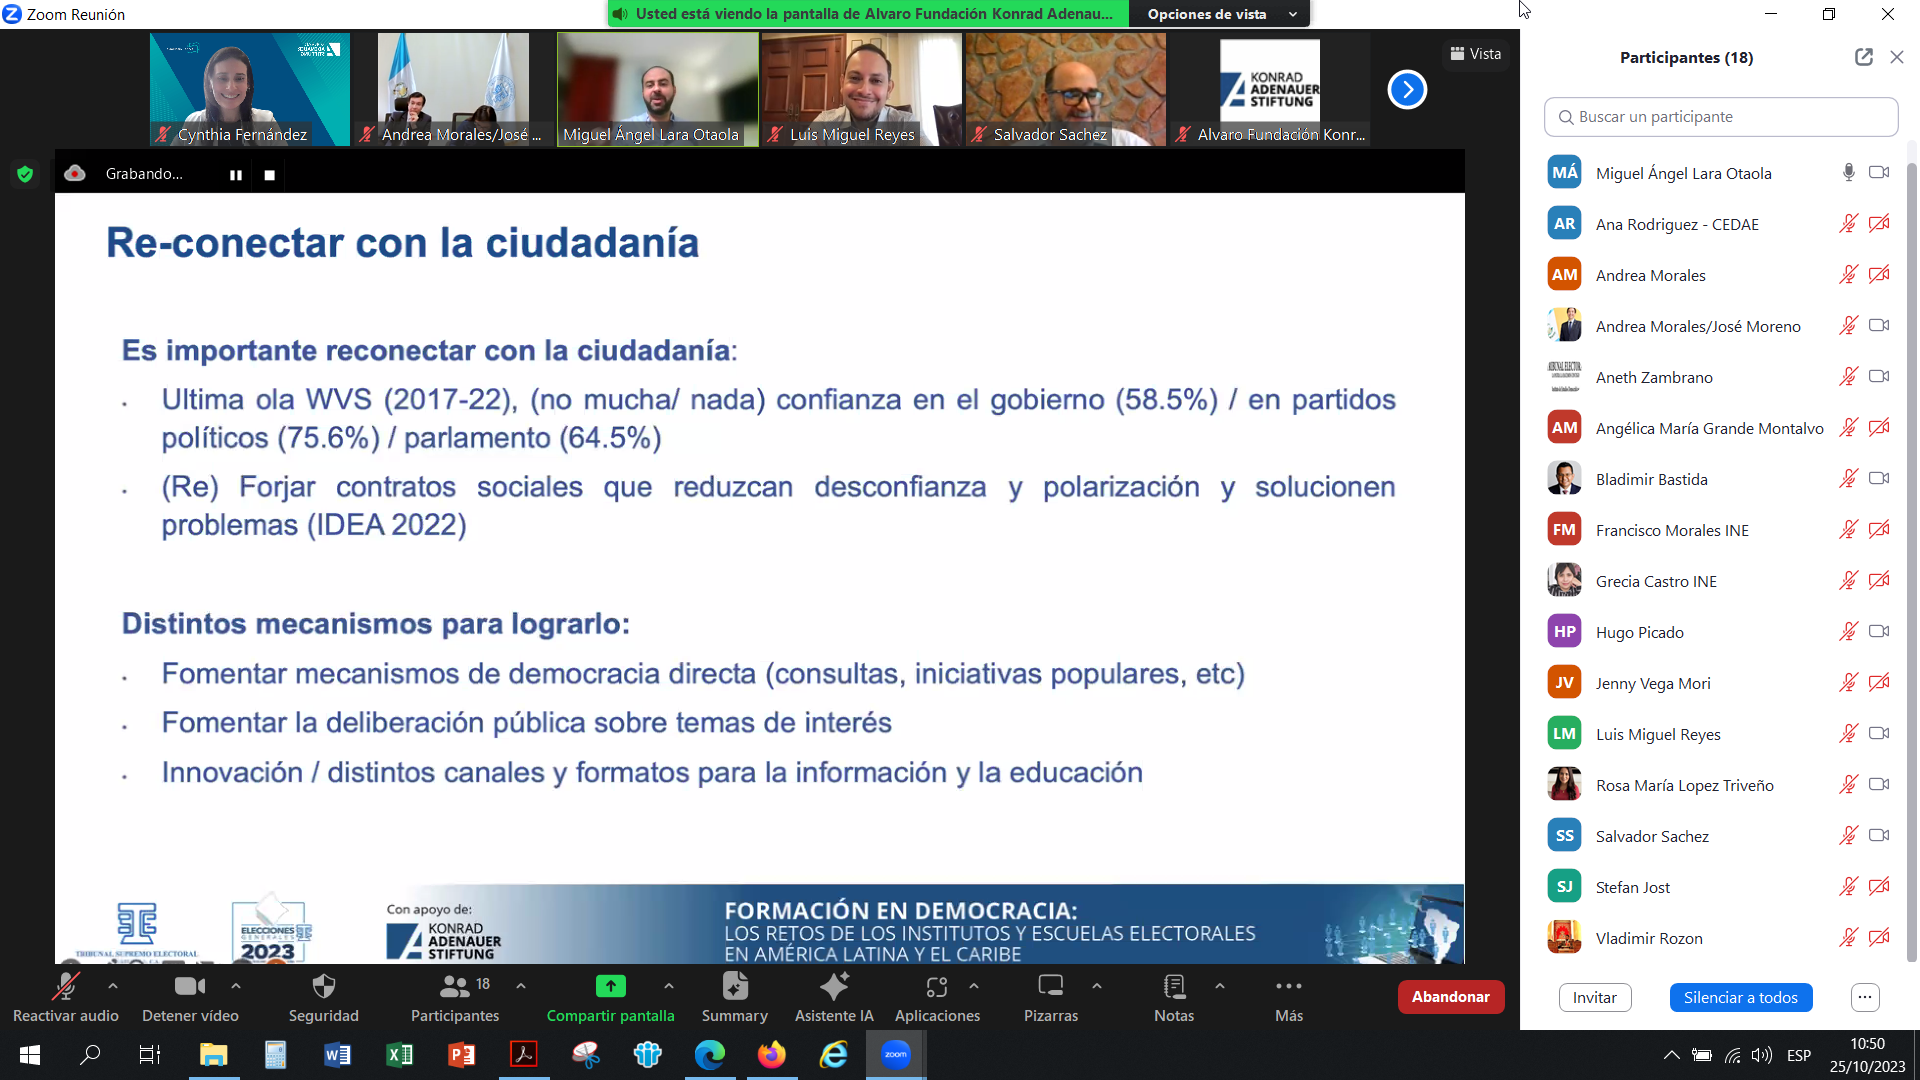
Task: Click the Buscar un participante field
Action: click(x=1720, y=117)
